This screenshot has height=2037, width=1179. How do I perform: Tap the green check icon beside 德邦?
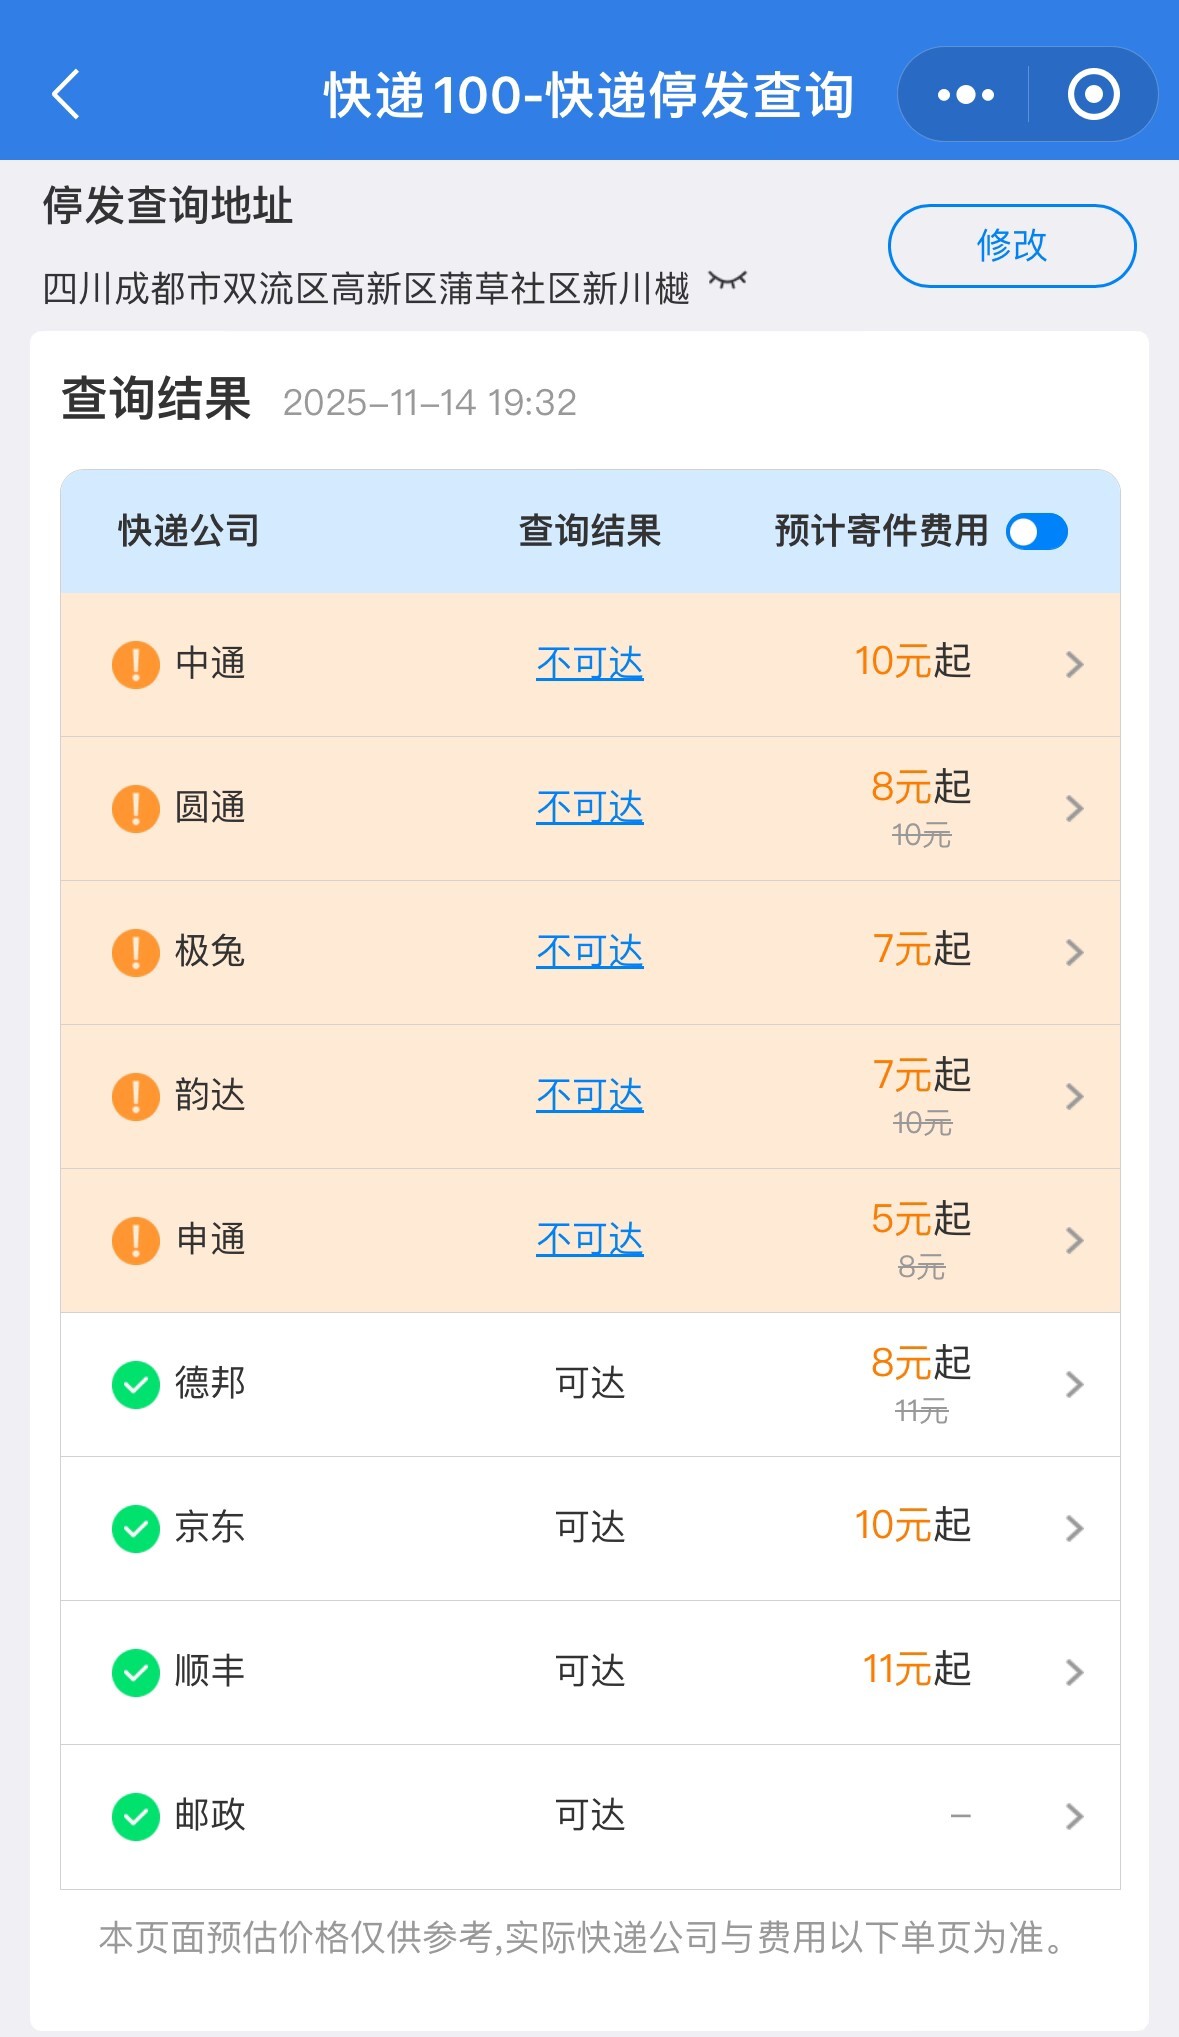pos(135,1385)
